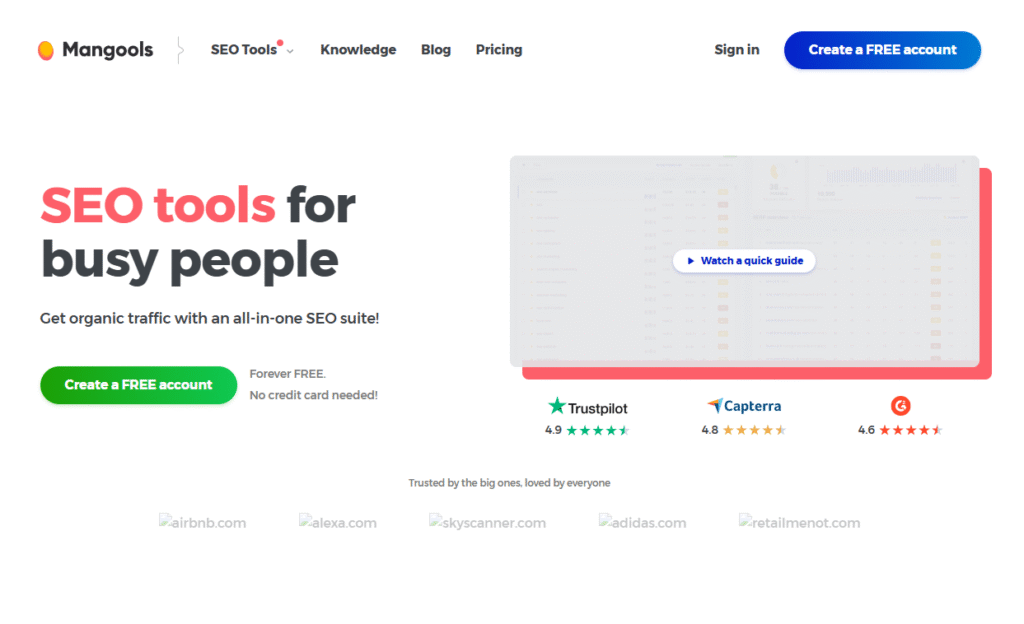
Task: Click the "SEO tools for busy people" headline
Action: tap(198, 233)
